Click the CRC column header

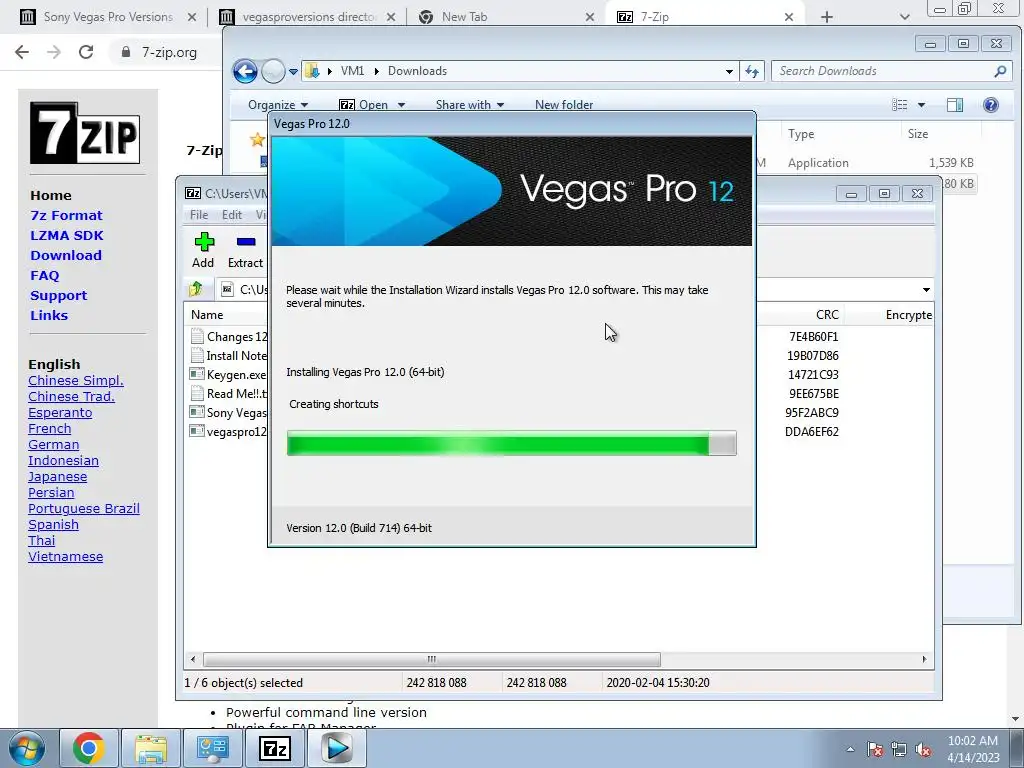(827, 315)
